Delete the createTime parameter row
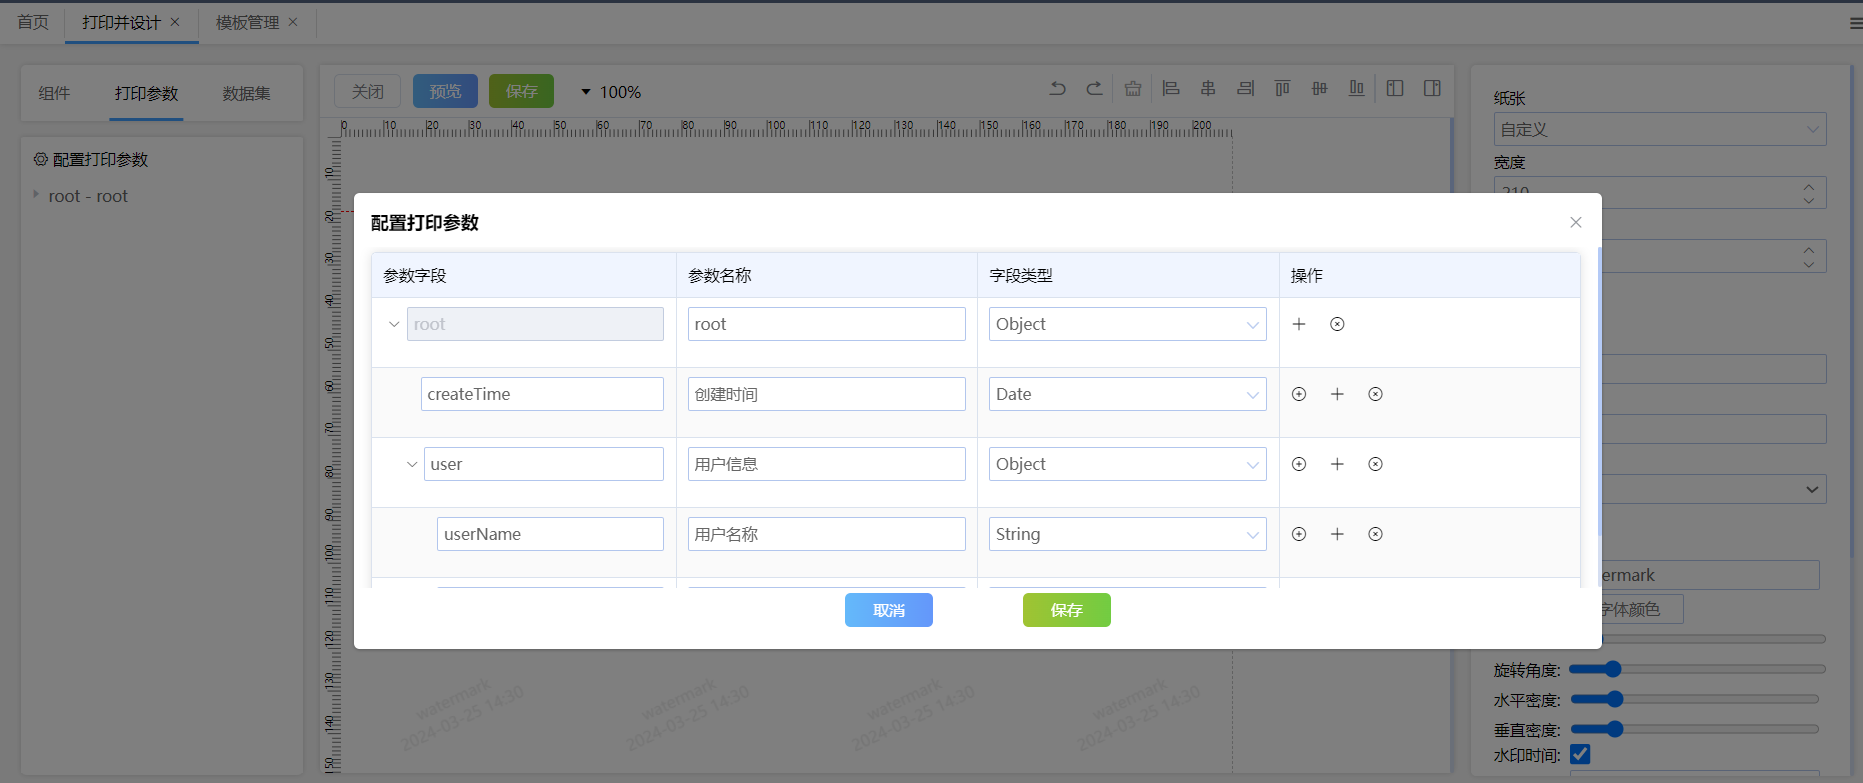Image resolution: width=1863 pixels, height=783 pixels. [1375, 394]
